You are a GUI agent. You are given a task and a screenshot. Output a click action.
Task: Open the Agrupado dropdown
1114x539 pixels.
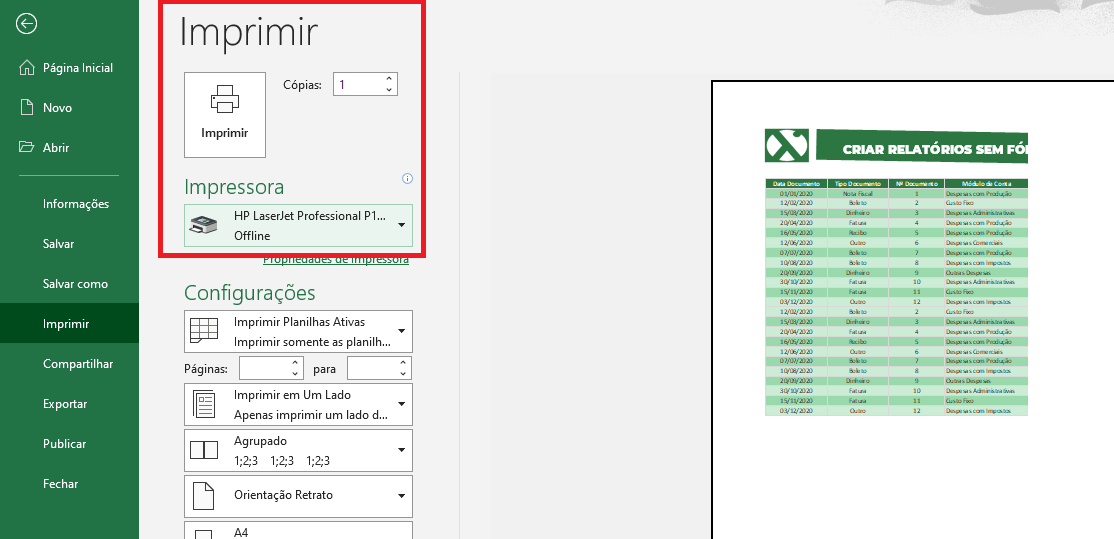coord(401,450)
